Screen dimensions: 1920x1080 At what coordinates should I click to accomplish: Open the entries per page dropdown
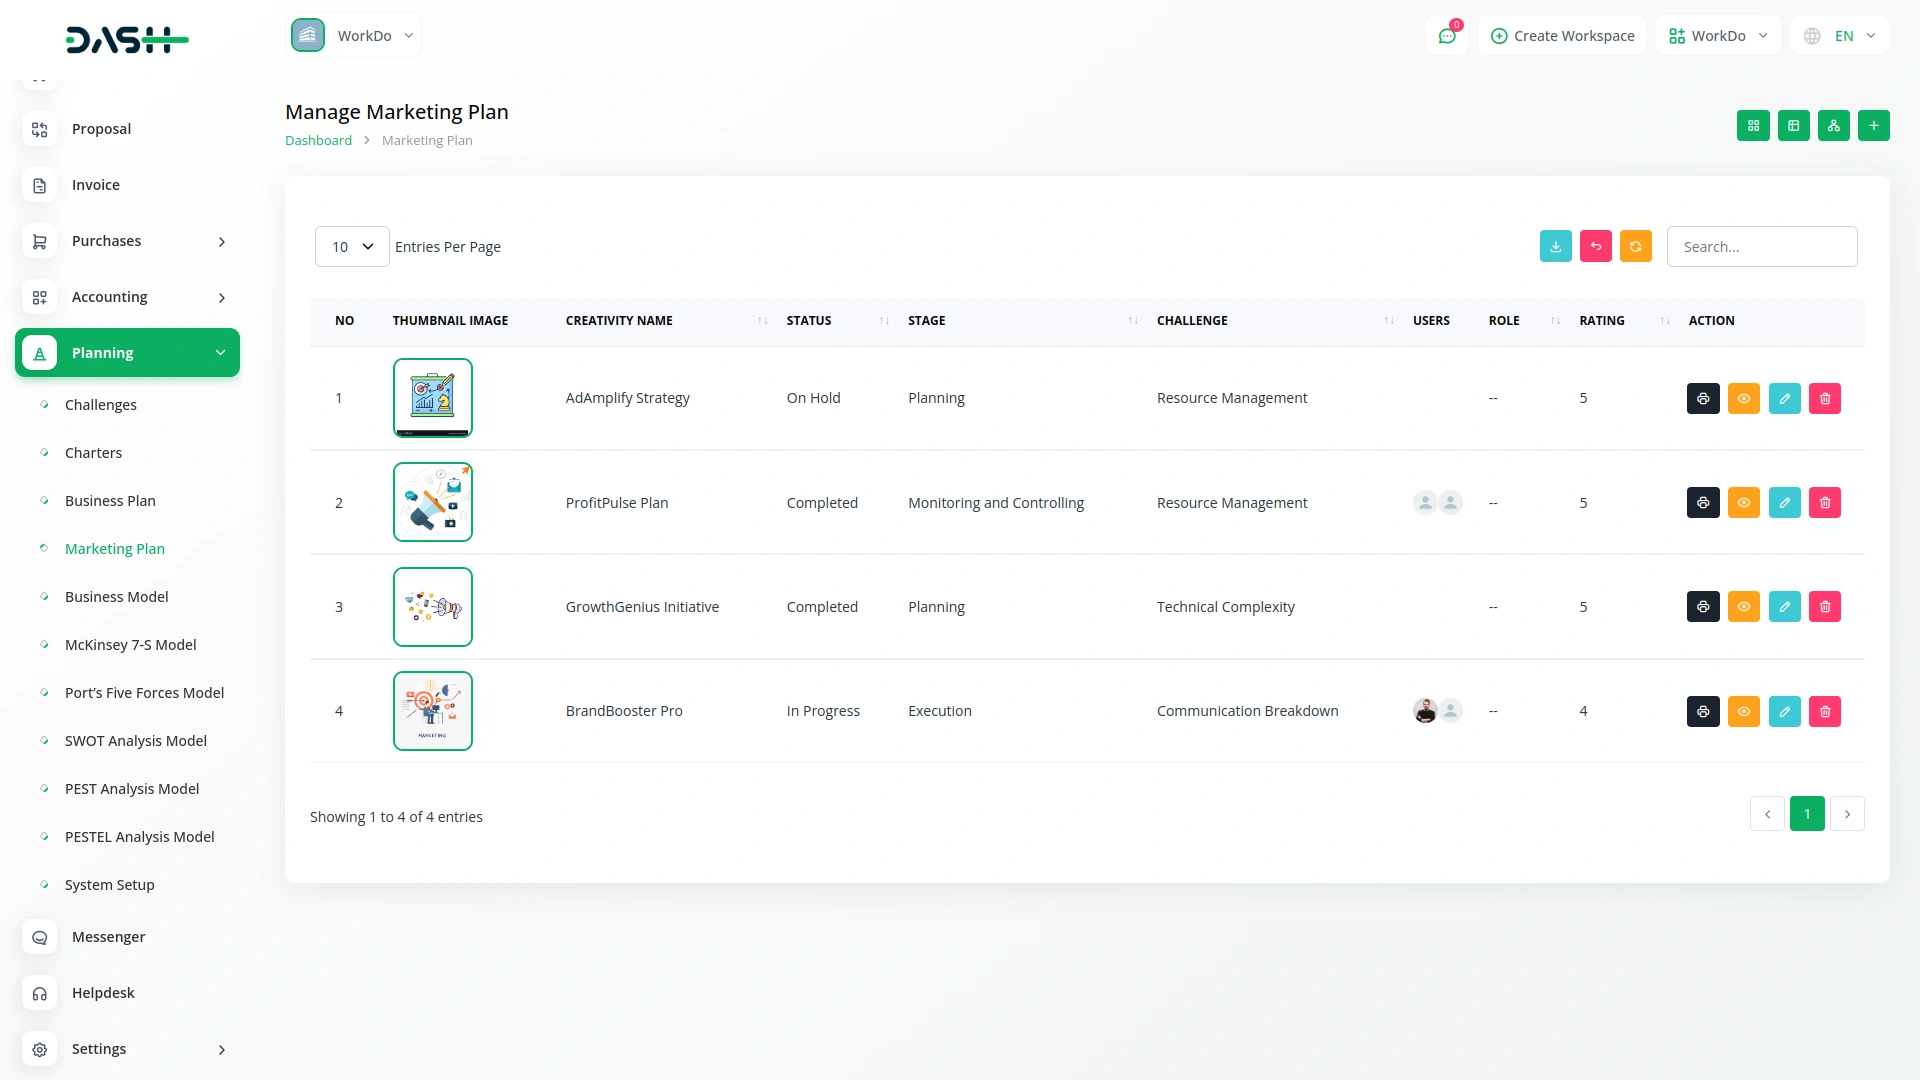coord(352,246)
